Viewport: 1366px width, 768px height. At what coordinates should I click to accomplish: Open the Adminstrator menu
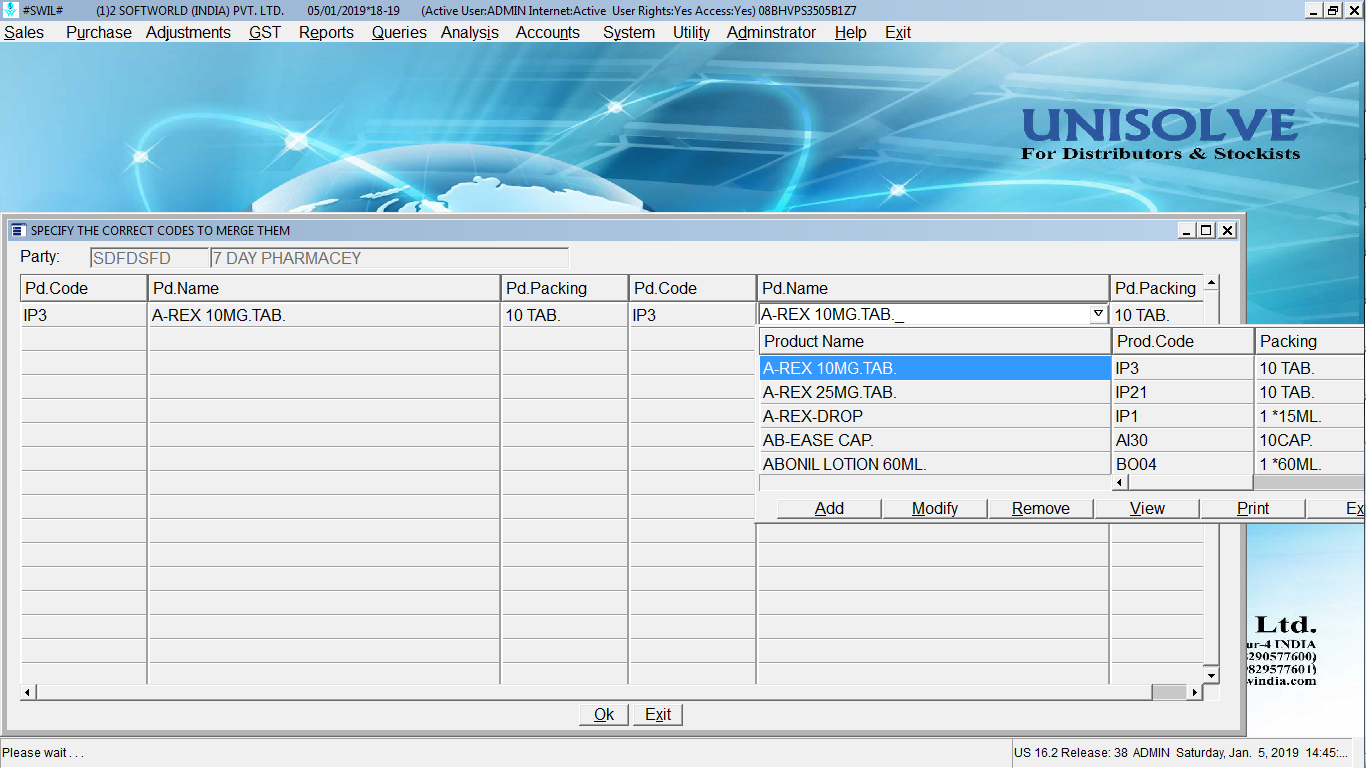(771, 32)
